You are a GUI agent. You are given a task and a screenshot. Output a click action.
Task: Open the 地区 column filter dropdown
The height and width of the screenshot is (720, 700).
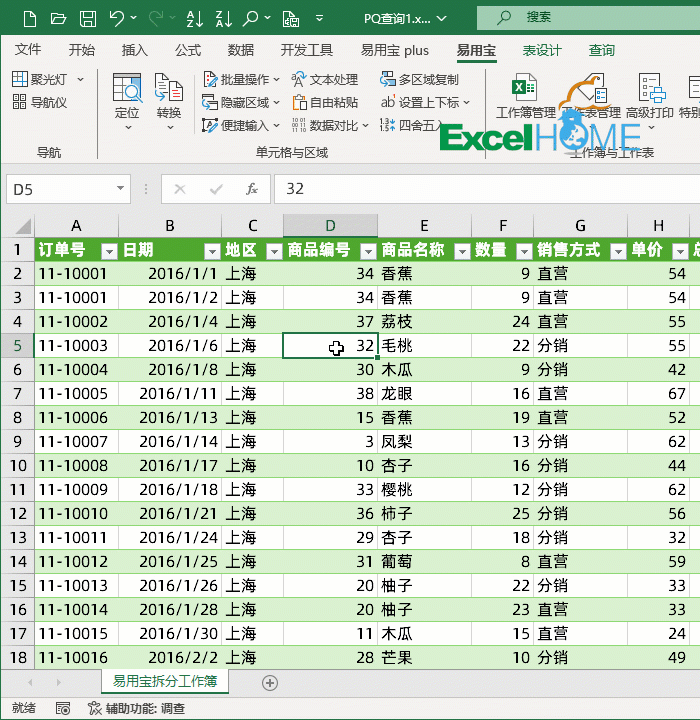tap(274, 251)
